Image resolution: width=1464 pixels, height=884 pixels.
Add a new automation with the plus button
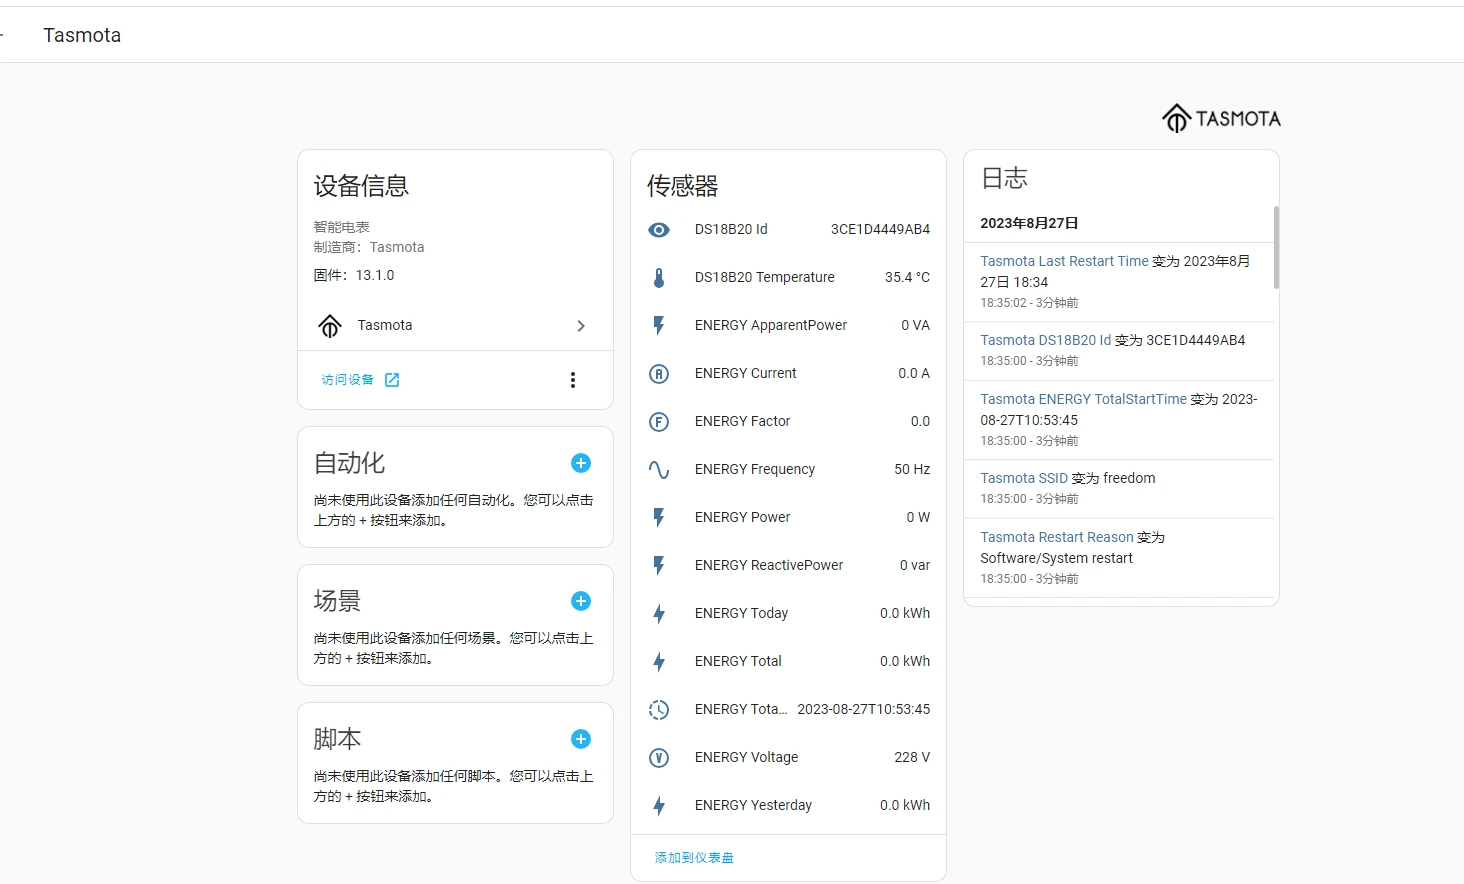click(581, 463)
